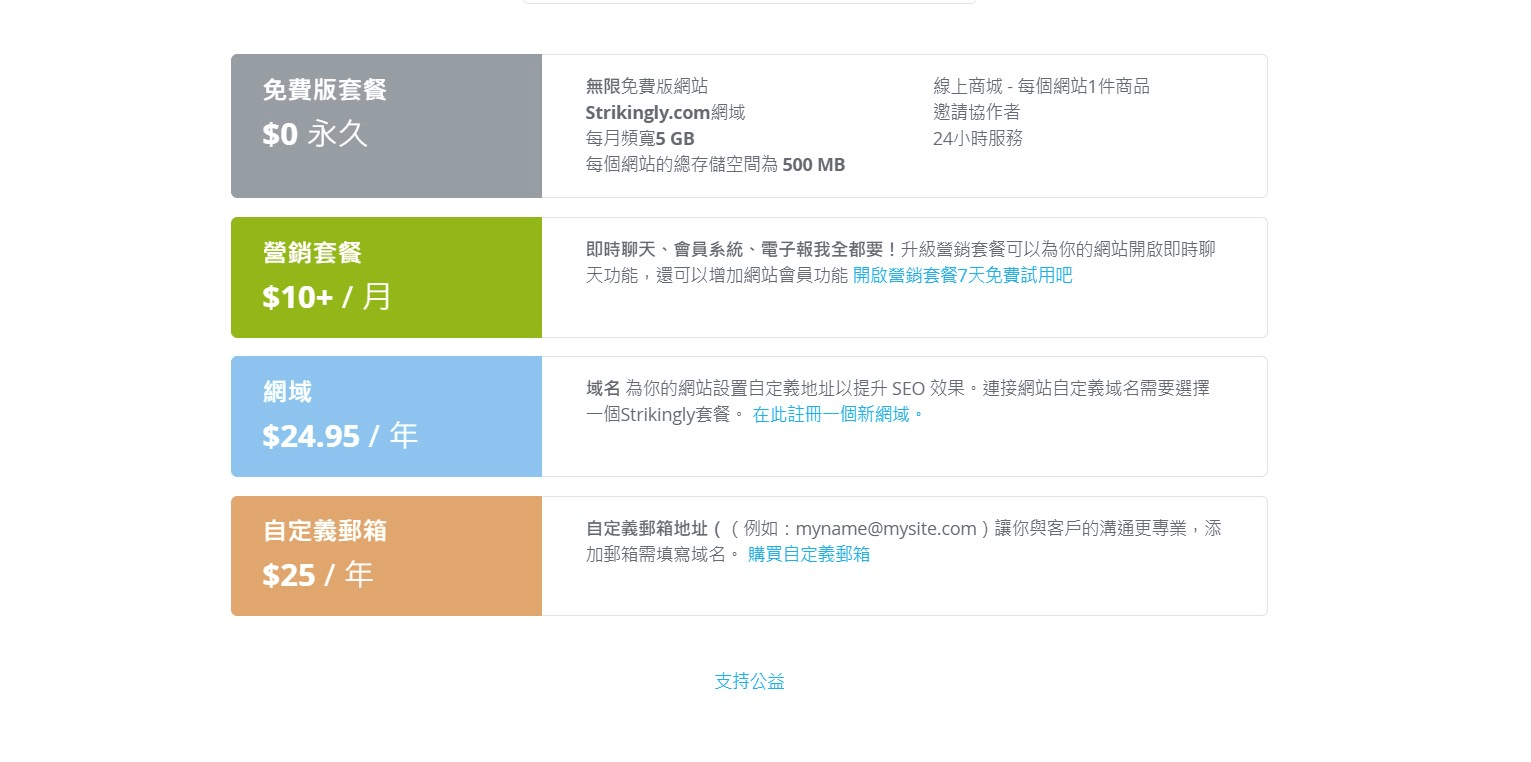Click the $24.95 / 年 price label
This screenshot has height=762, width=1531.
(x=340, y=434)
